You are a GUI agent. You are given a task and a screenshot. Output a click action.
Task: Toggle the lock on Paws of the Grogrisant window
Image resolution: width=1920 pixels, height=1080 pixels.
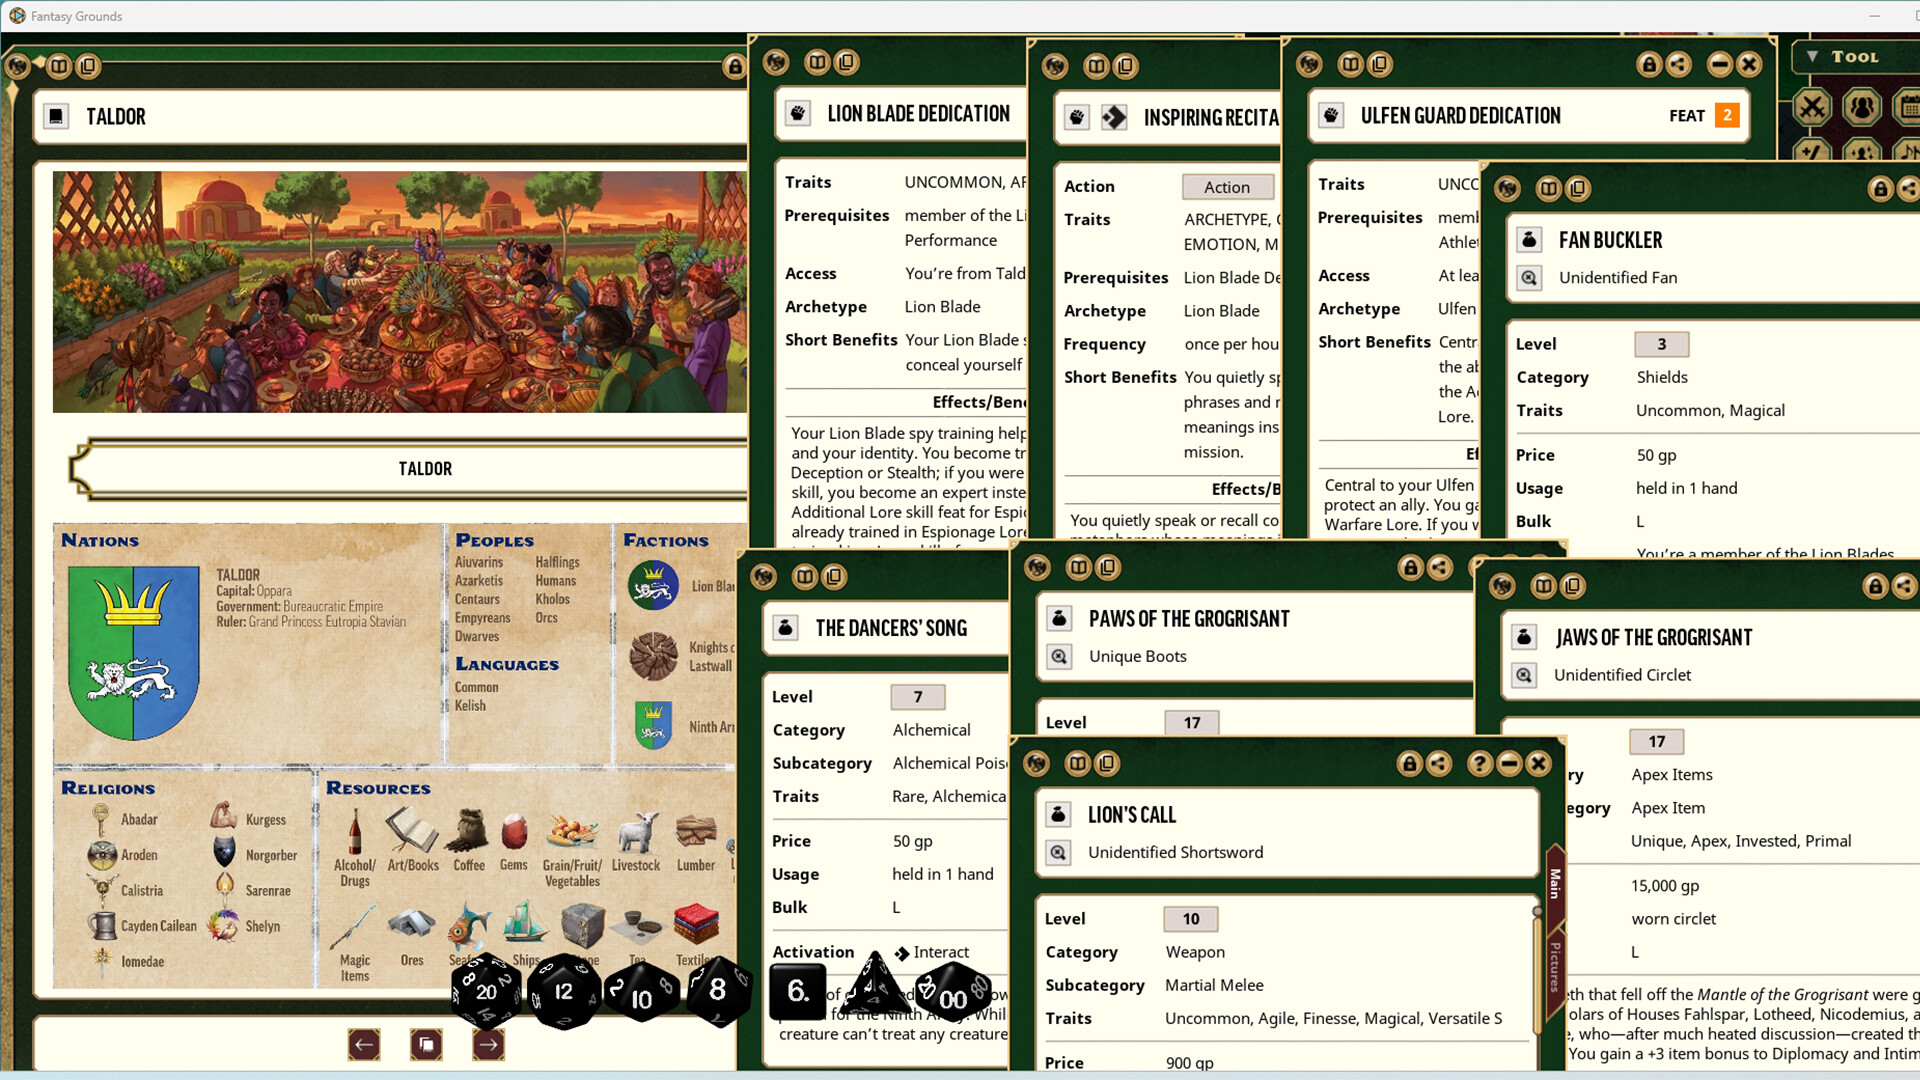click(x=1409, y=567)
